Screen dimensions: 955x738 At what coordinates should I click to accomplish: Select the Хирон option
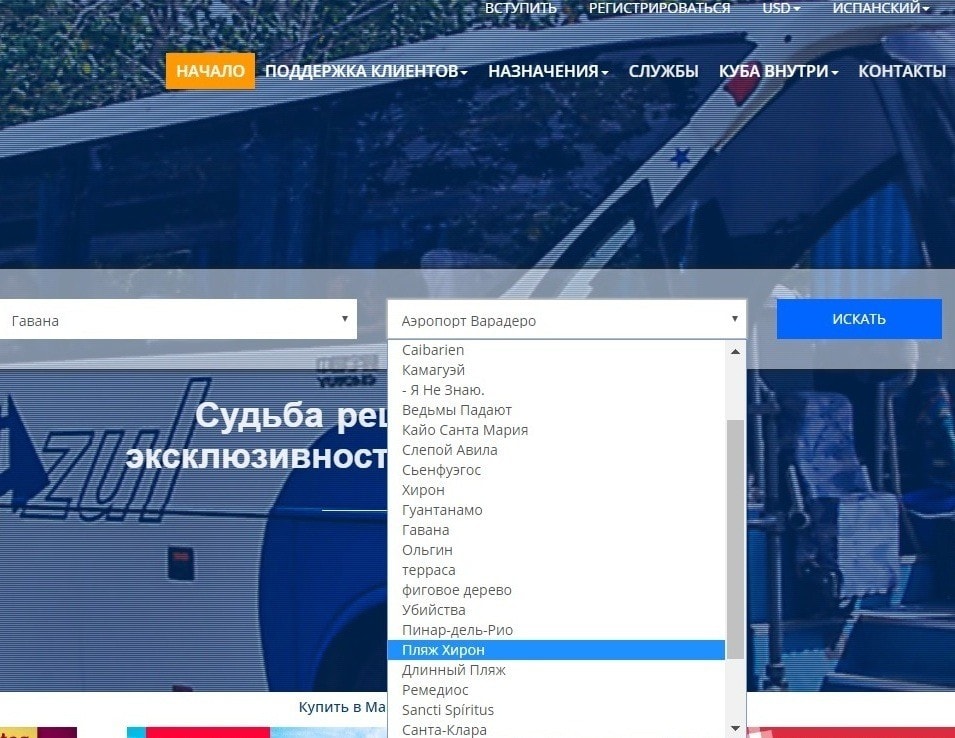(557, 490)
